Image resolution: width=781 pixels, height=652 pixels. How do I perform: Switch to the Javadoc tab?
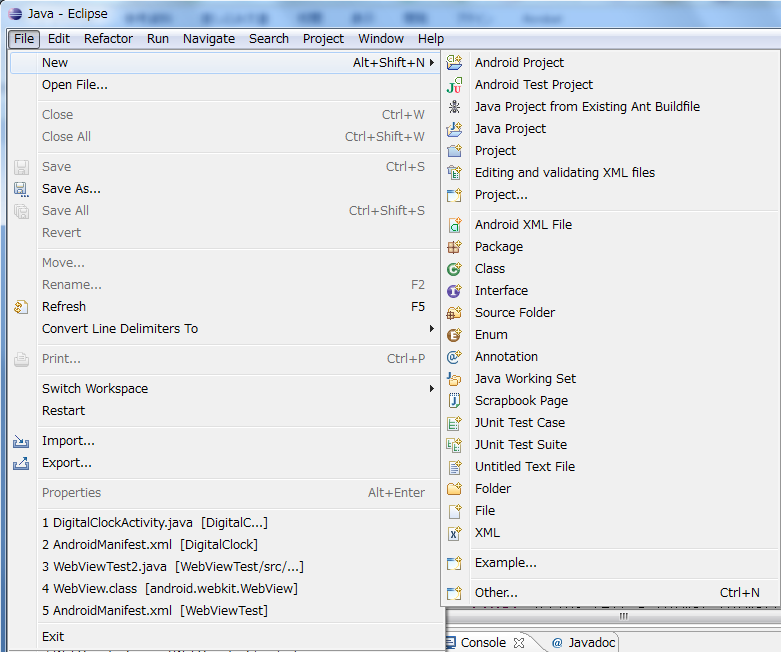(584, 643)
